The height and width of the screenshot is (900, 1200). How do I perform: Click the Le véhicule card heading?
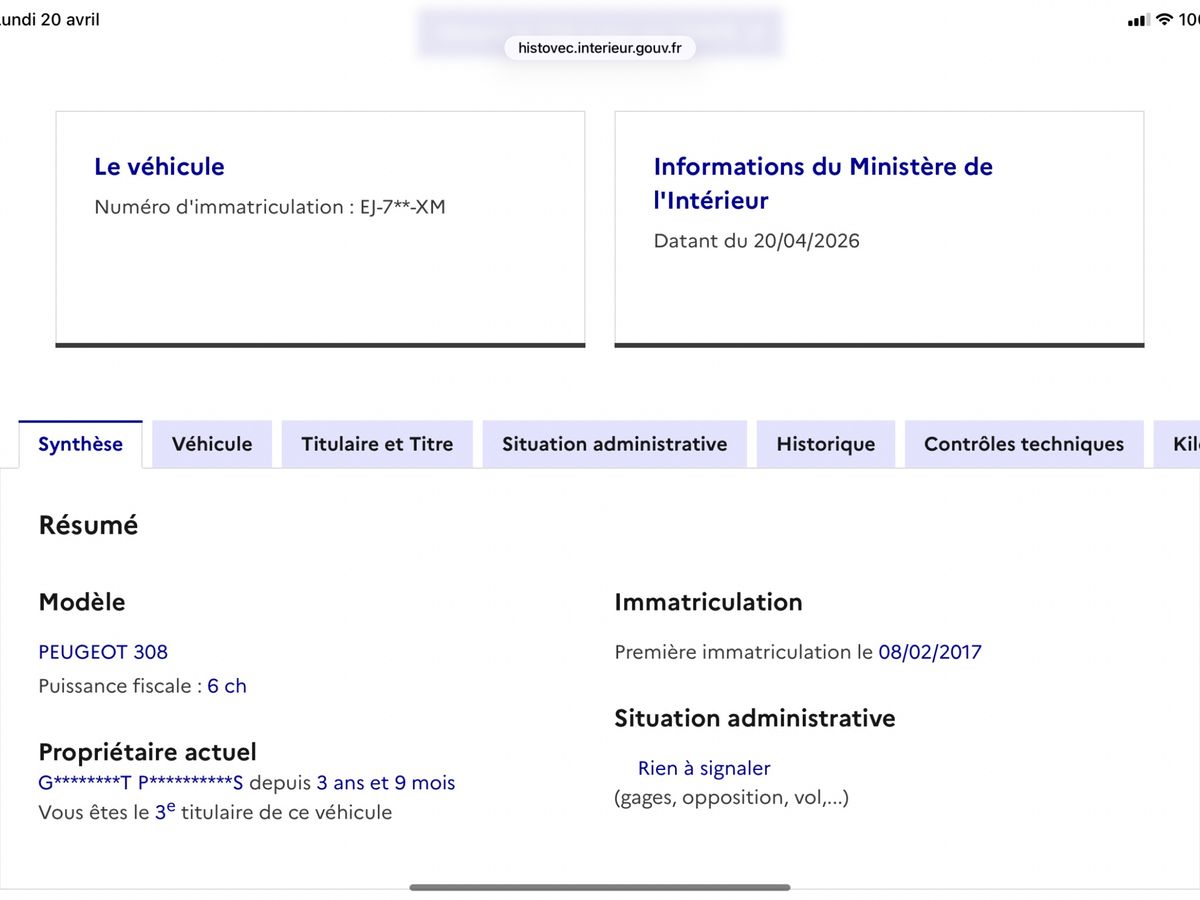coord(159,167)
